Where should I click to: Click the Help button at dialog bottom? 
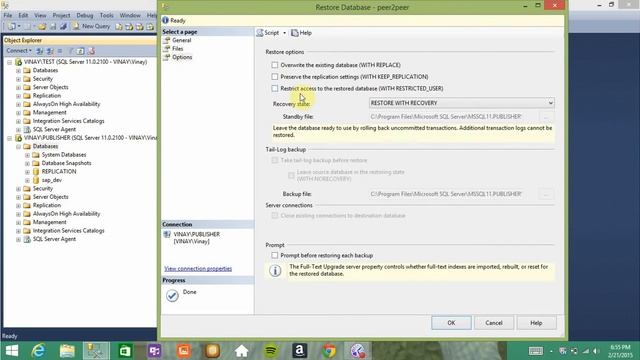click(536, 323)
